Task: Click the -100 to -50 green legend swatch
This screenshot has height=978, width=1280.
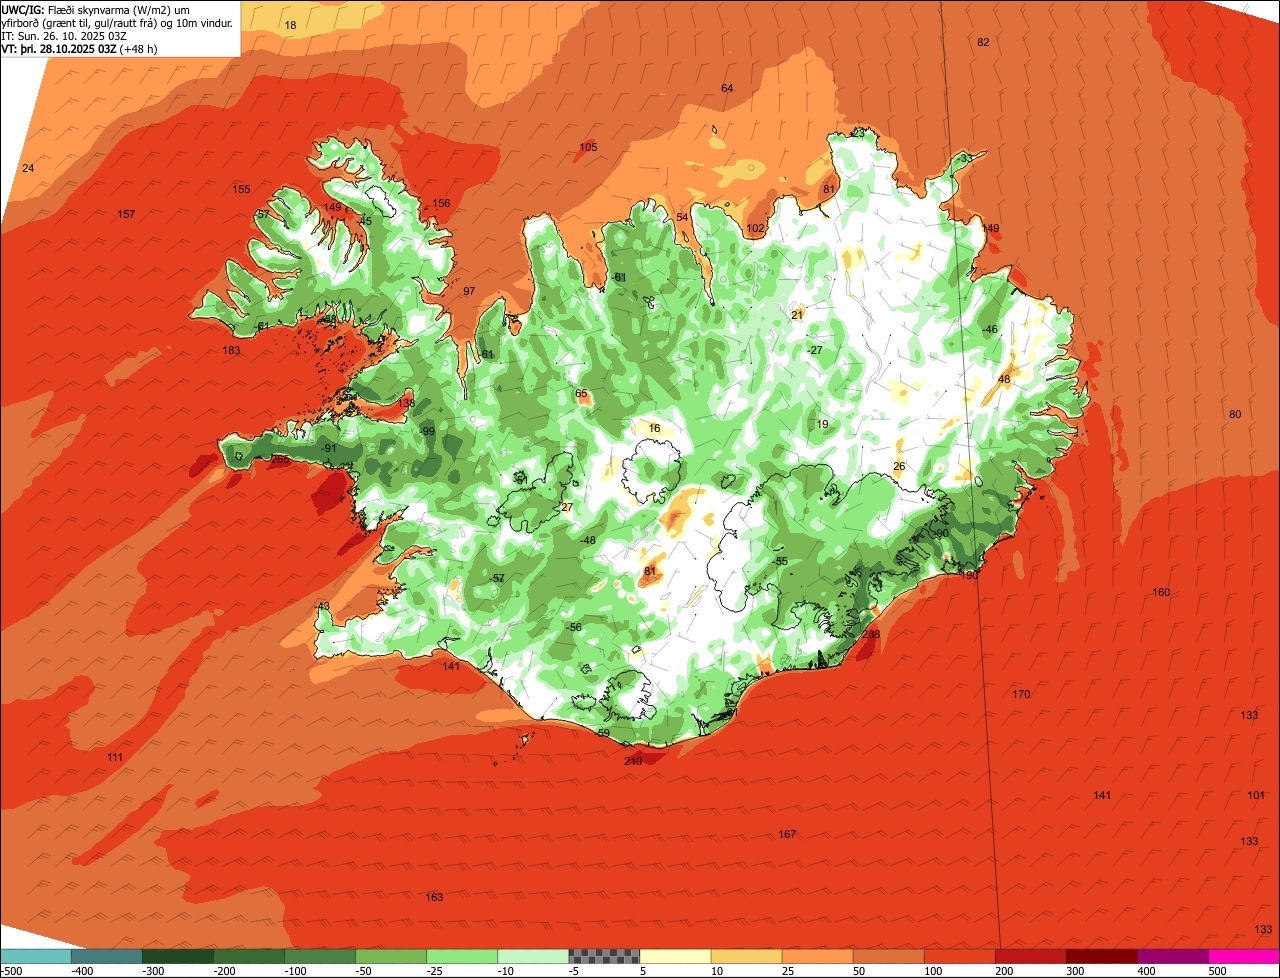Action: click(x=320, y=956)
